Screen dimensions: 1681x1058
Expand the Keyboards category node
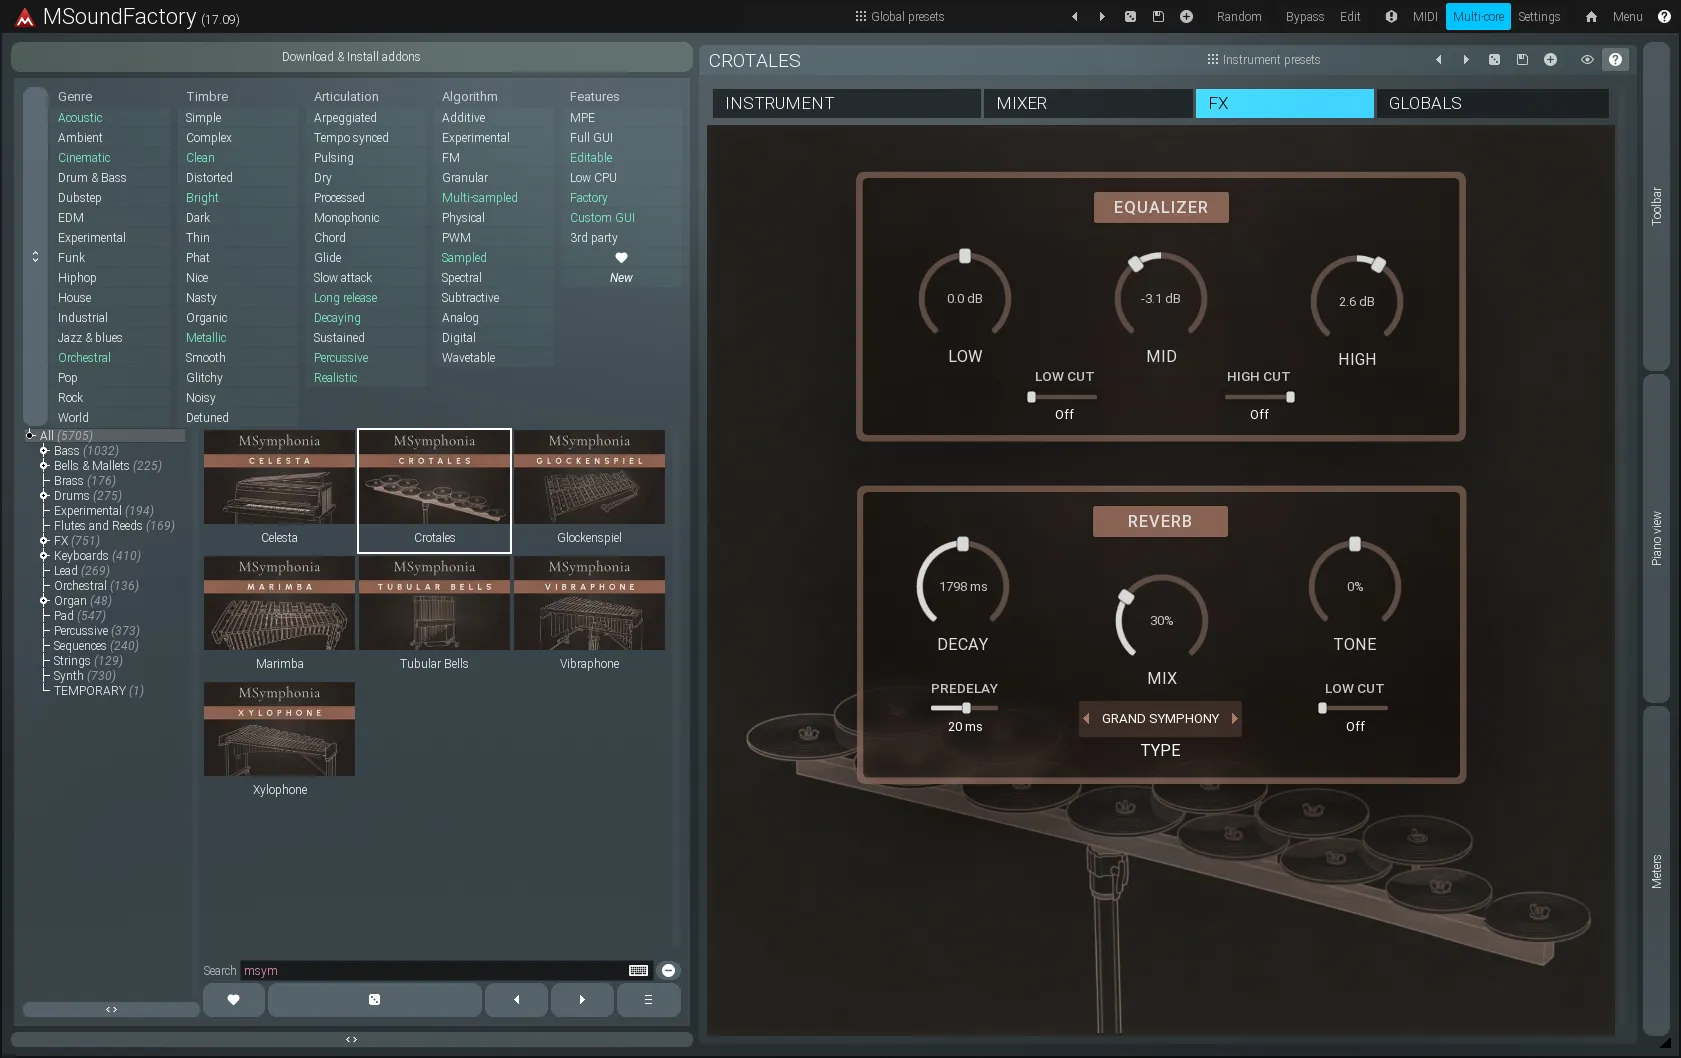click(44, 556)
